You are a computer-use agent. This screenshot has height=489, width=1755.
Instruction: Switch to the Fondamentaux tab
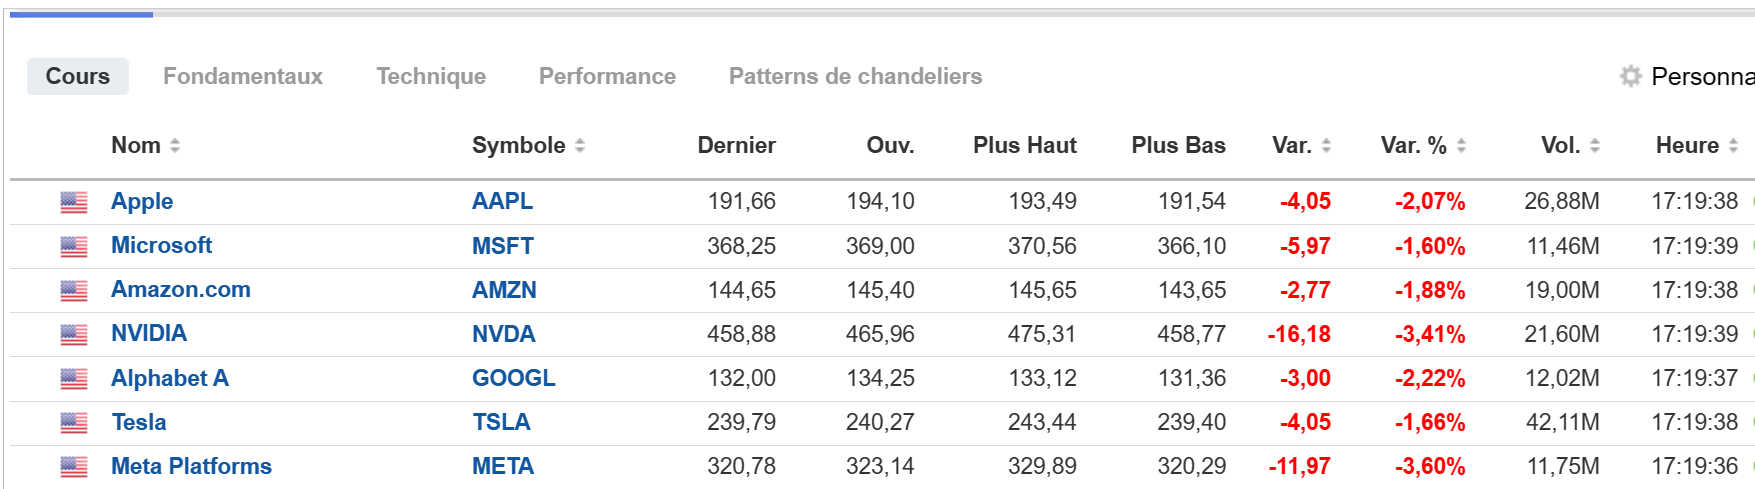pos(243,76)
